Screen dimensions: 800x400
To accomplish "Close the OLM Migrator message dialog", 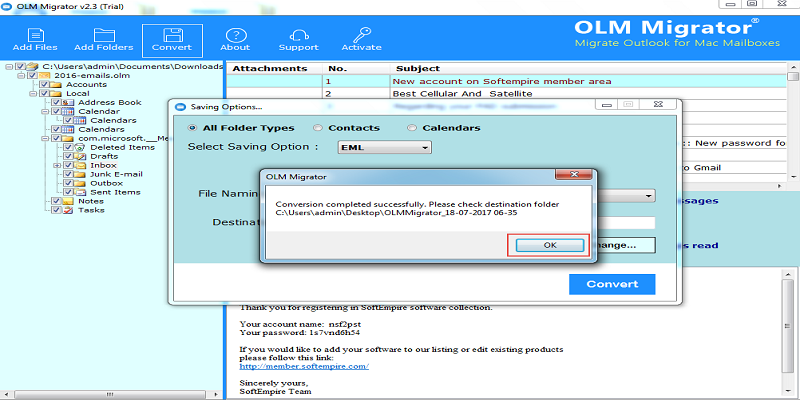I will pos(574,176).
